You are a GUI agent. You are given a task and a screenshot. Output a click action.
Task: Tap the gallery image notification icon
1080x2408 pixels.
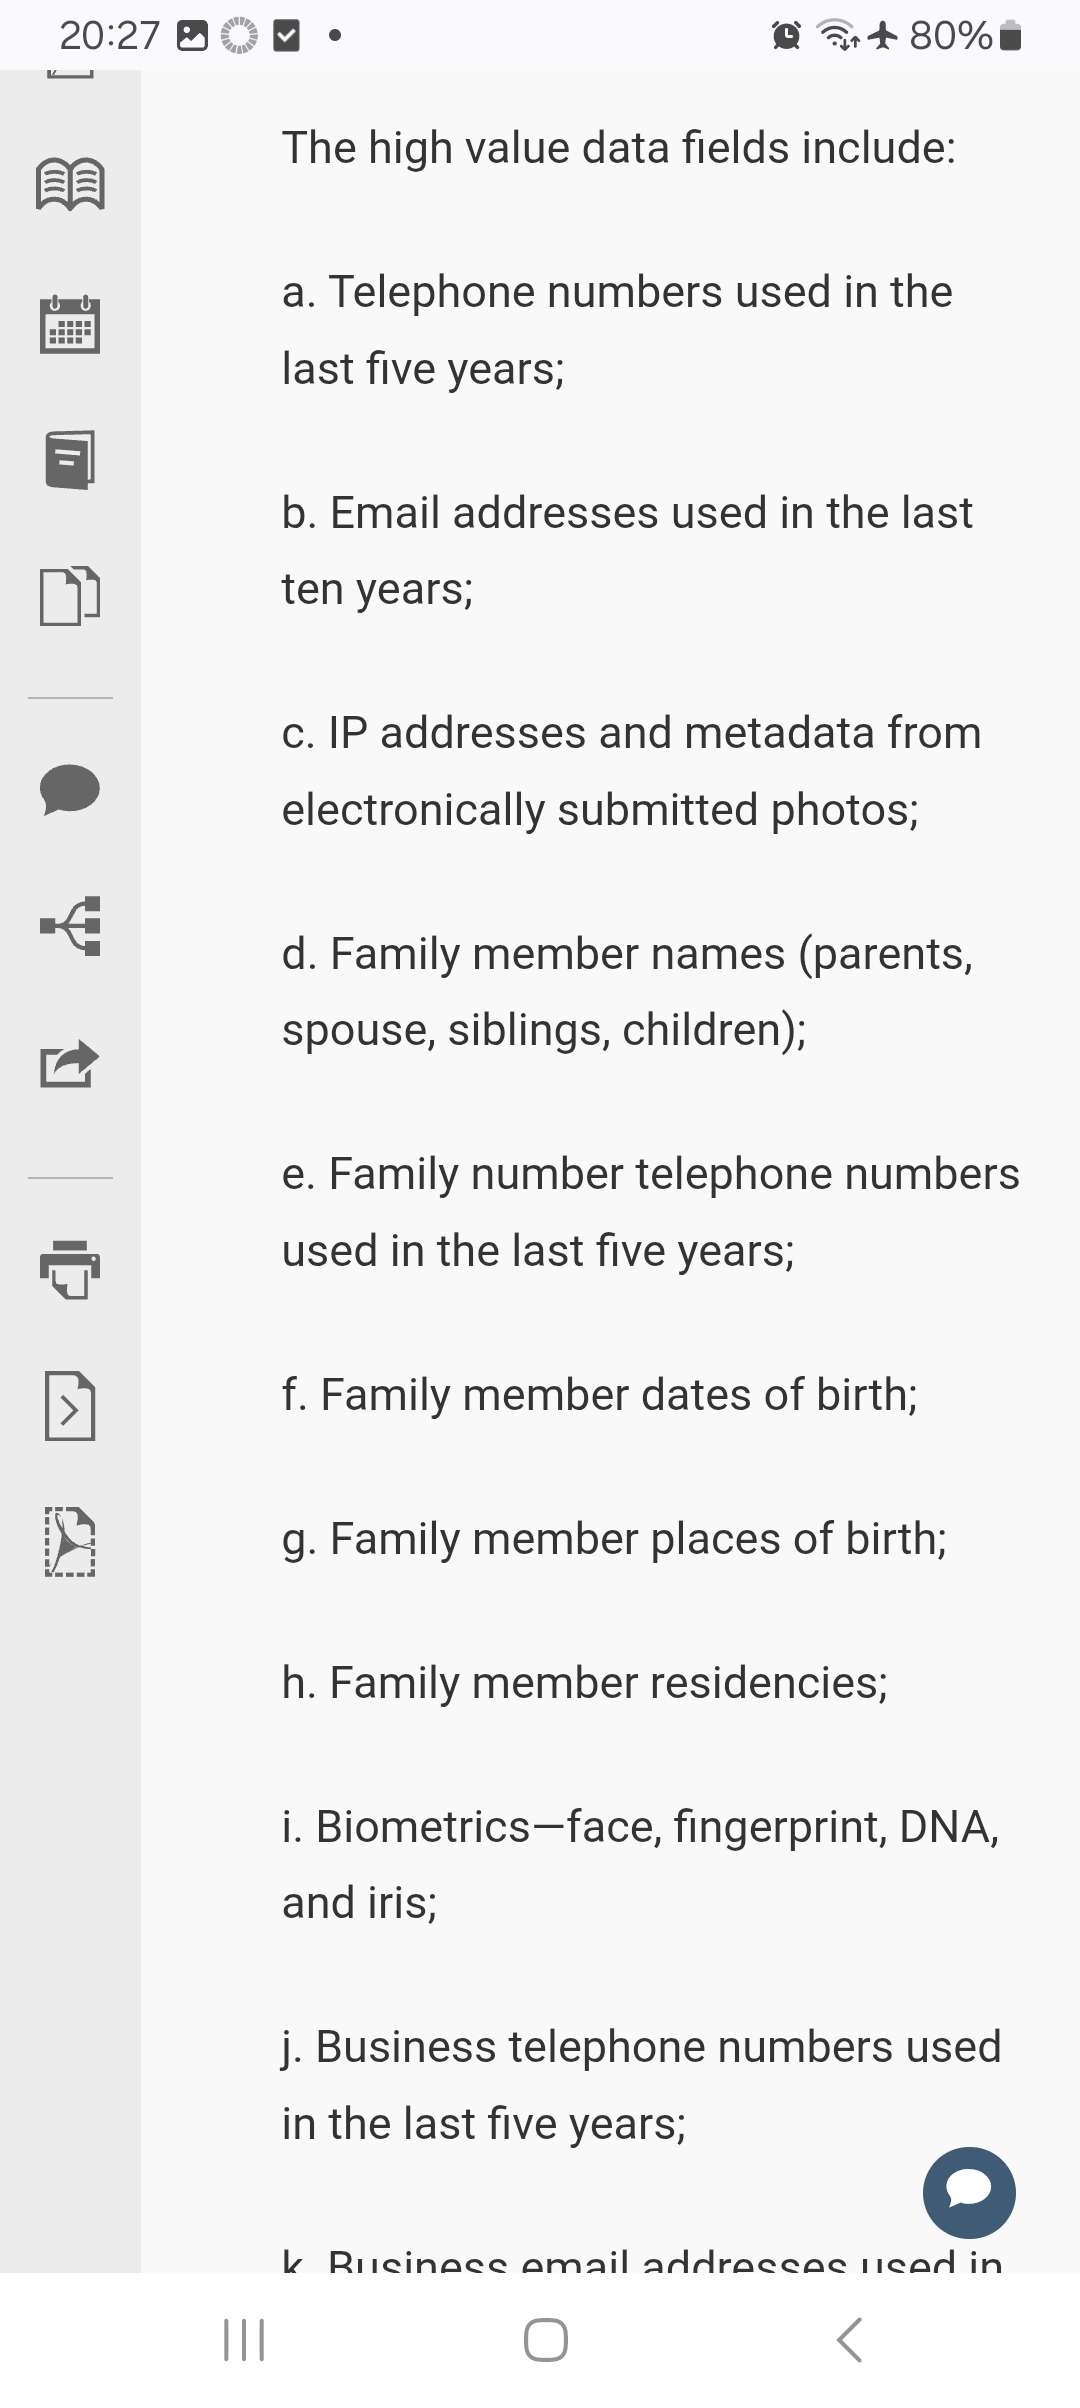click(192, 37)
